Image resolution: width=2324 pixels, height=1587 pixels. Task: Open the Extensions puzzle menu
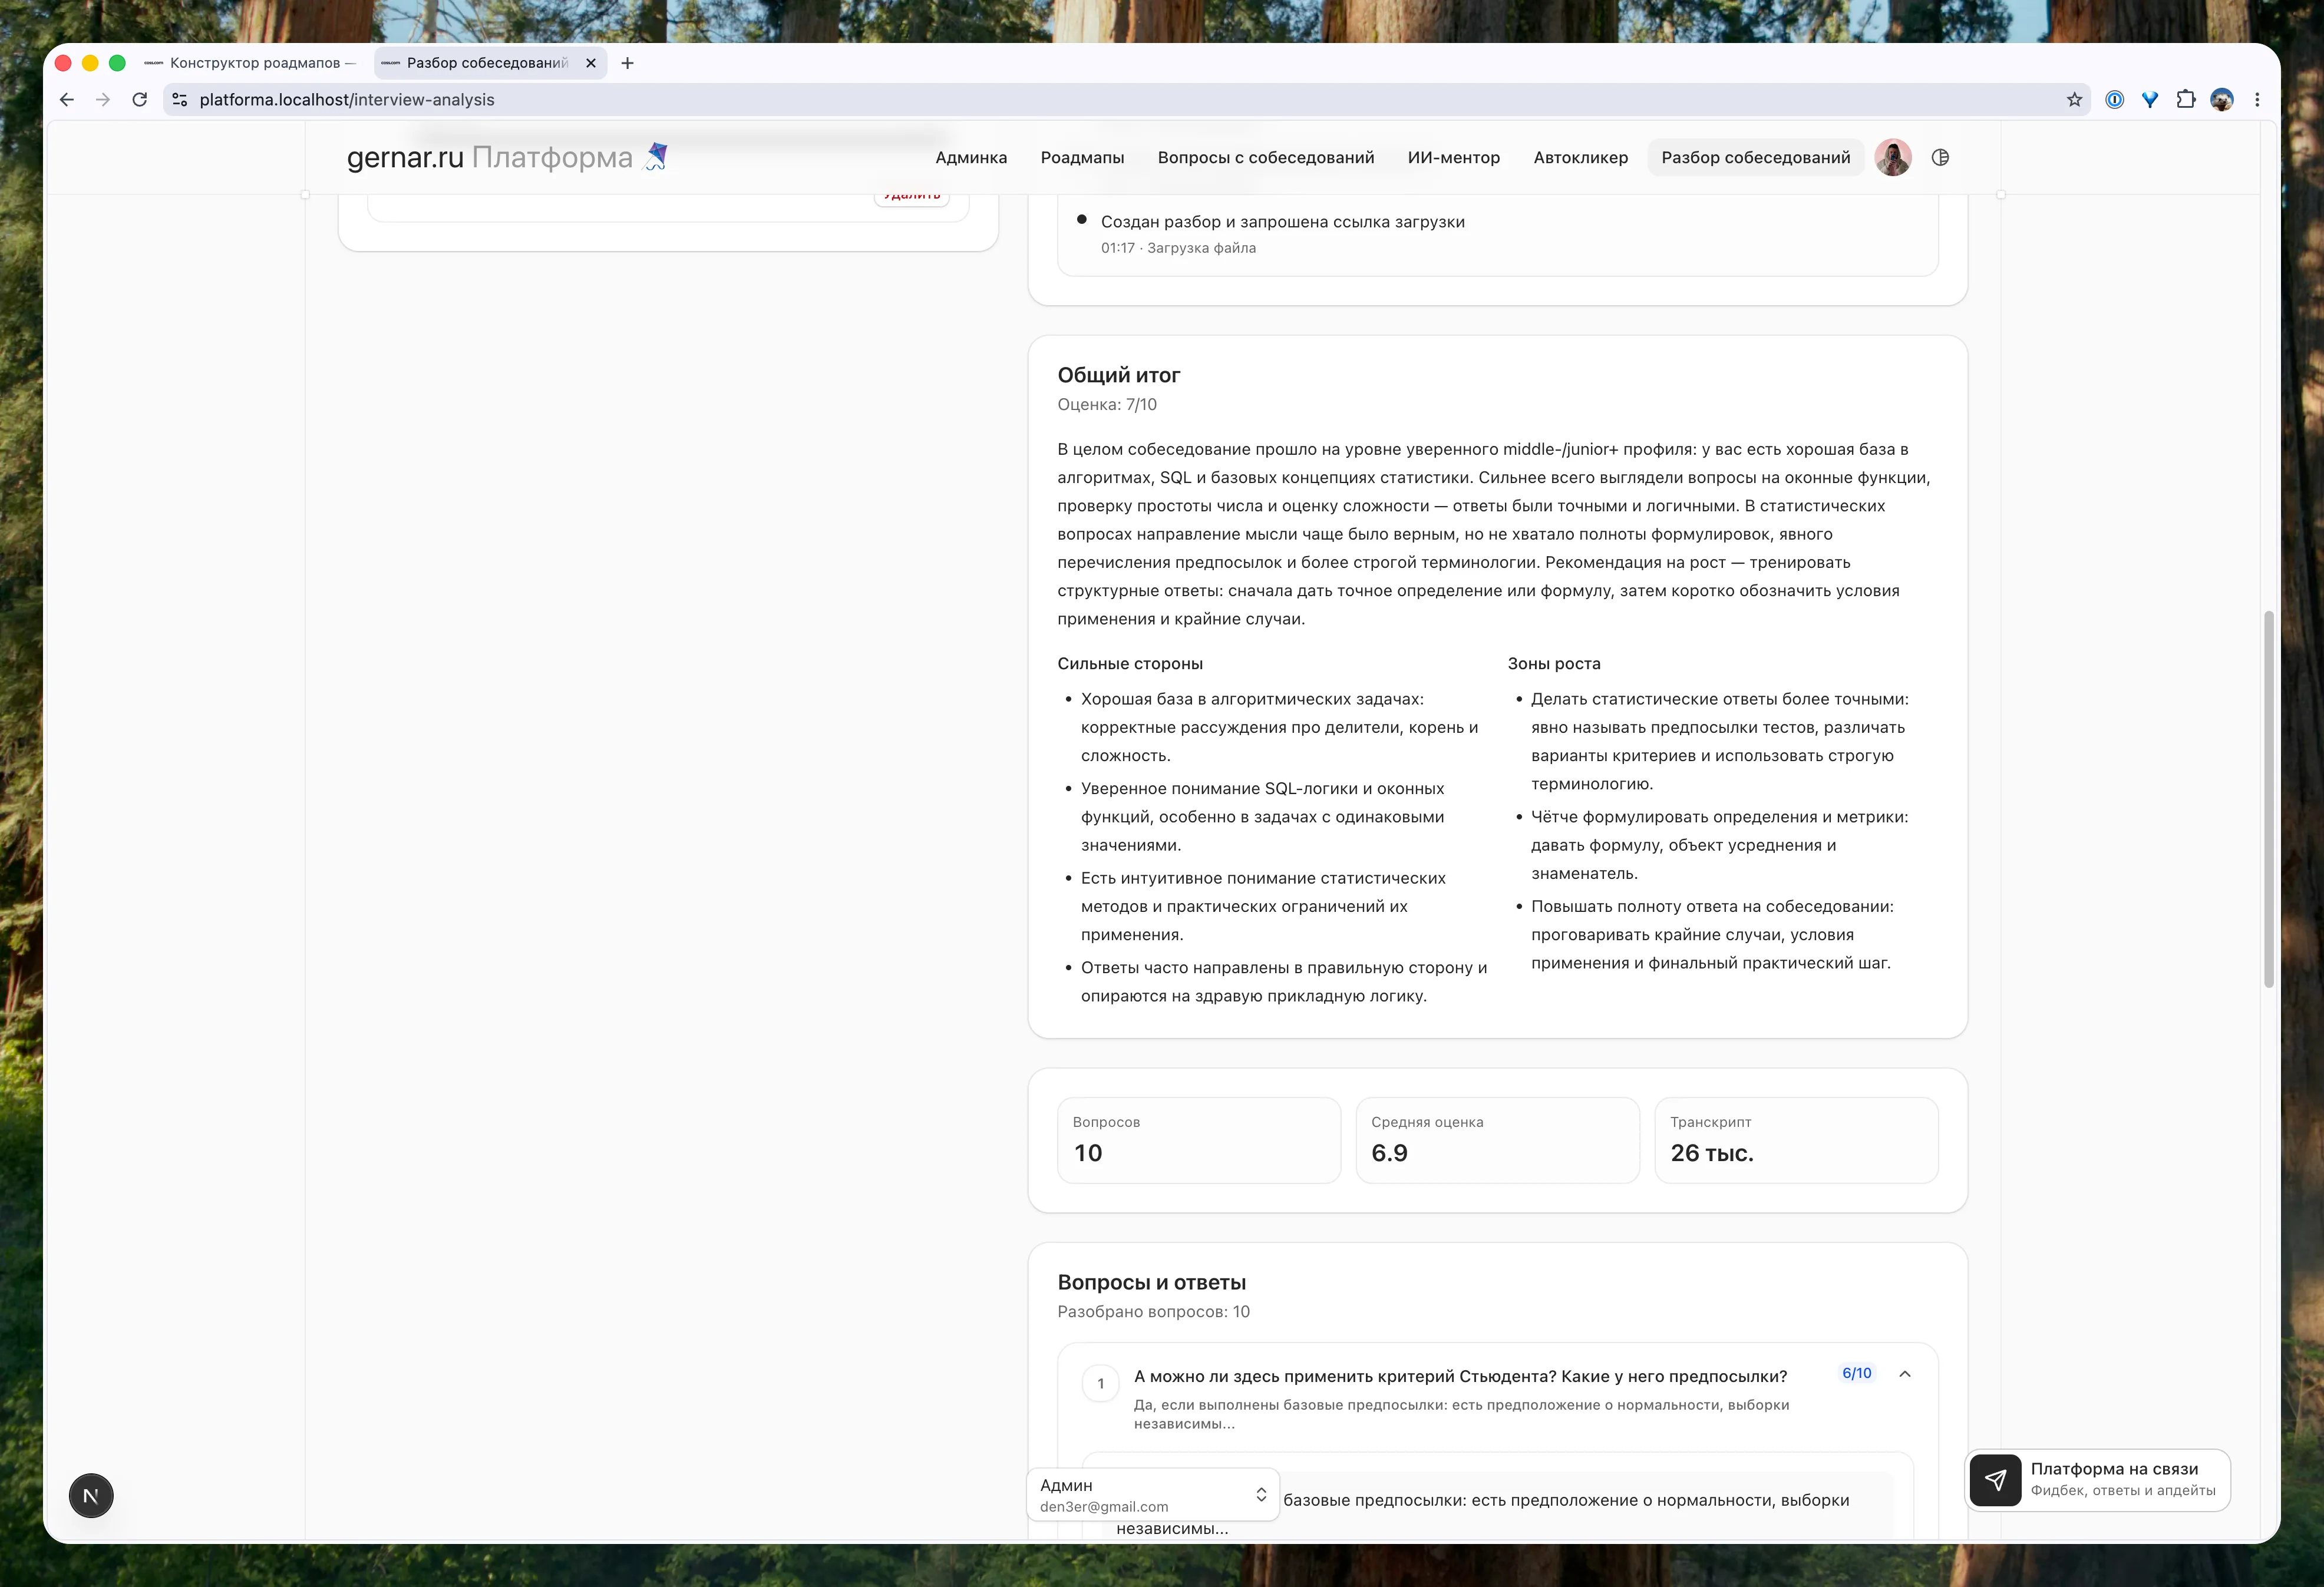click(x=2186, y=100)
